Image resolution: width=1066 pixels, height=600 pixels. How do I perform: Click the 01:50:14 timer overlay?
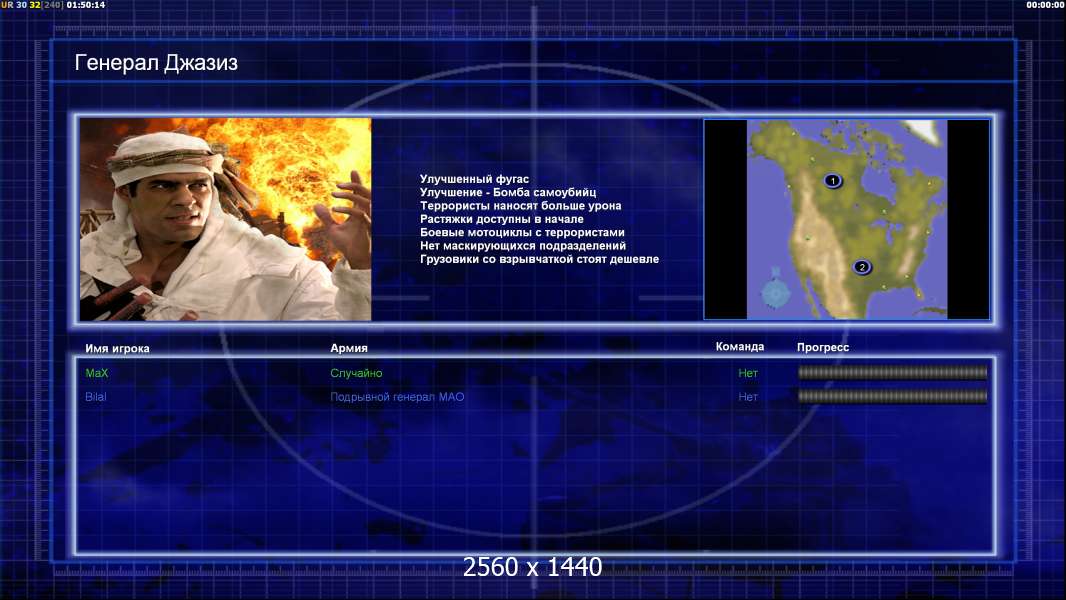86,5
